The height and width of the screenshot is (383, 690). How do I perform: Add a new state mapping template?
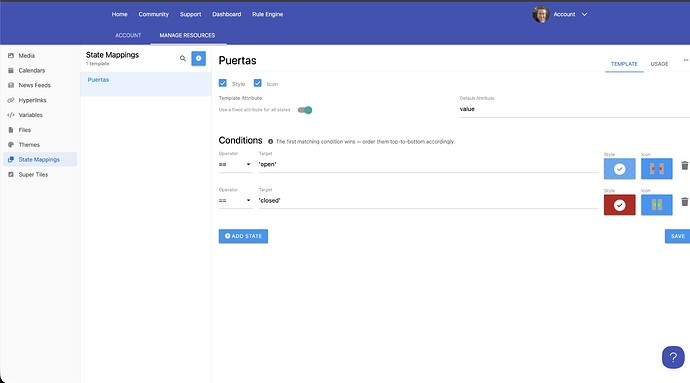(x=198, y=59)
